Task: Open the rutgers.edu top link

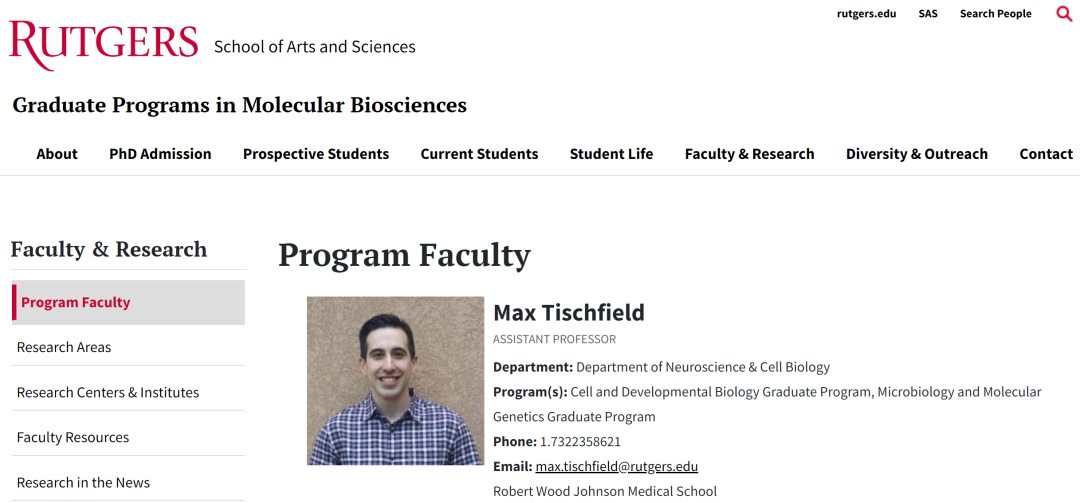Action: click(866, 14)
